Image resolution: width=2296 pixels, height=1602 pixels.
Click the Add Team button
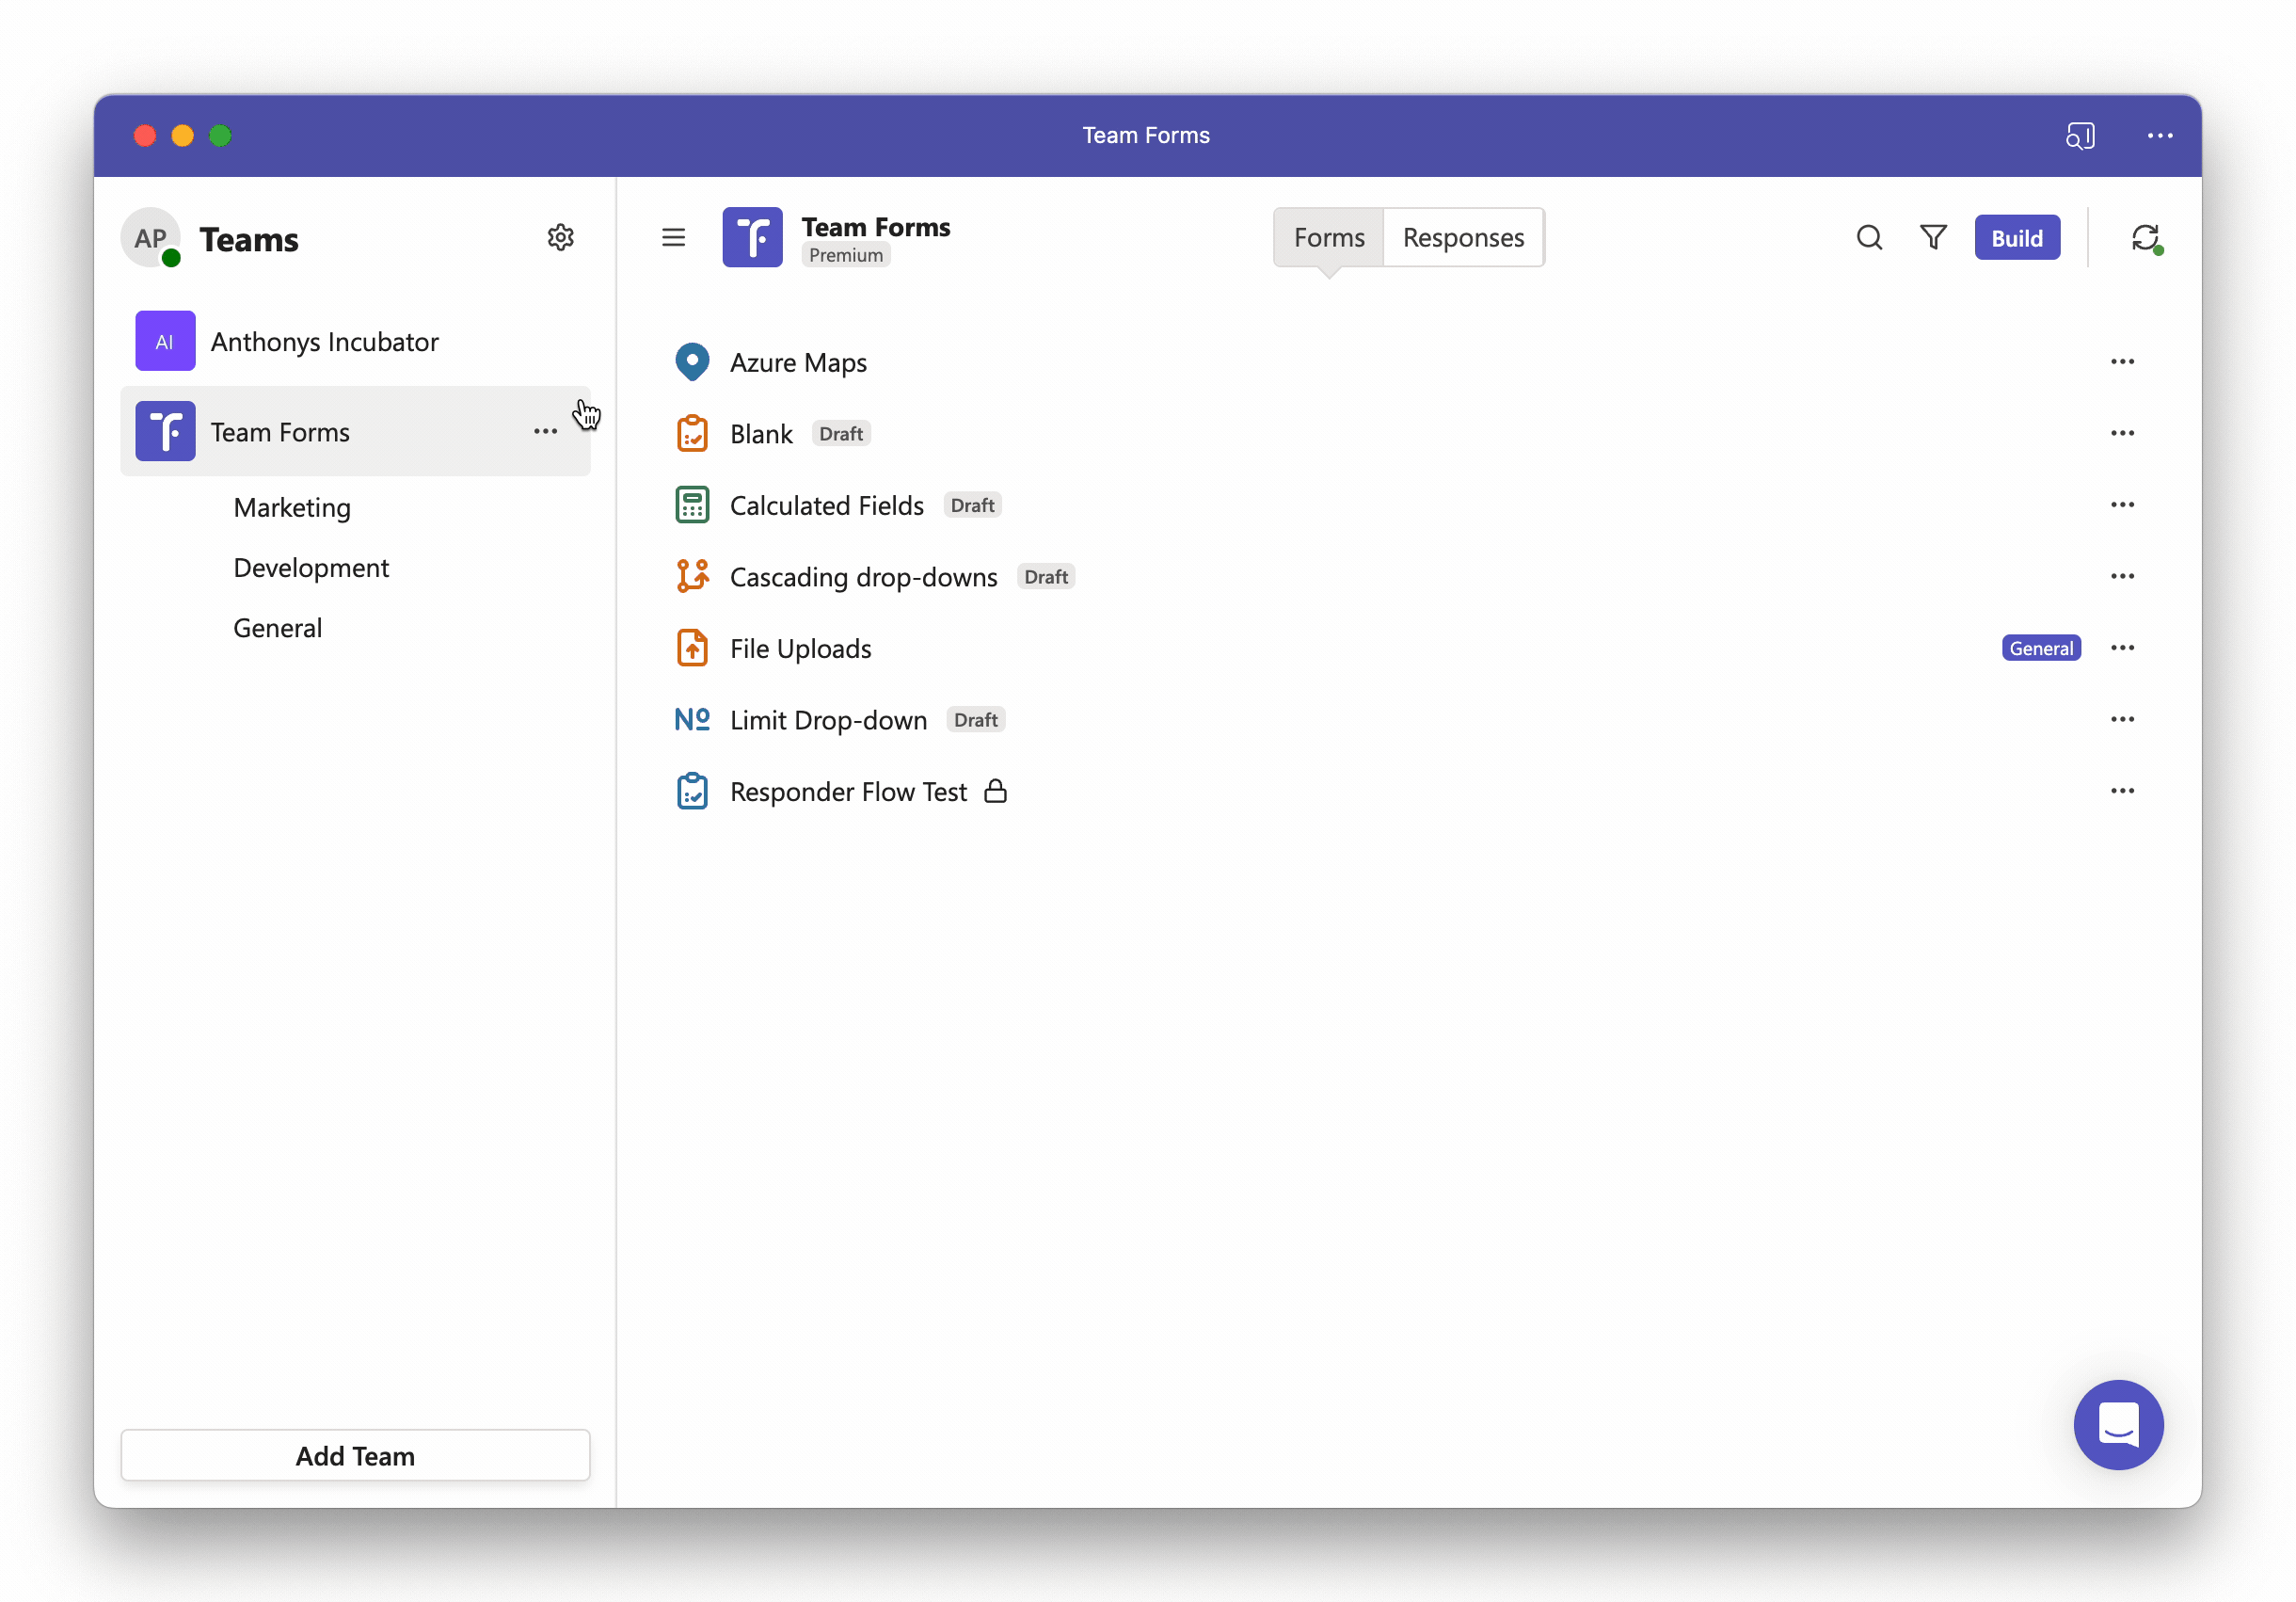click(x=355, y=1455)
